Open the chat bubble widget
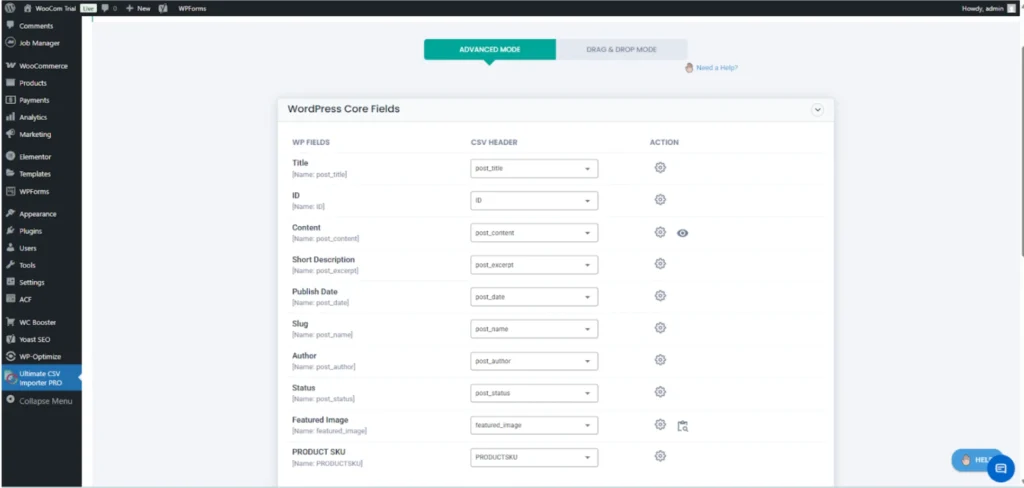1024x488 pixels. pos(1000,468)
